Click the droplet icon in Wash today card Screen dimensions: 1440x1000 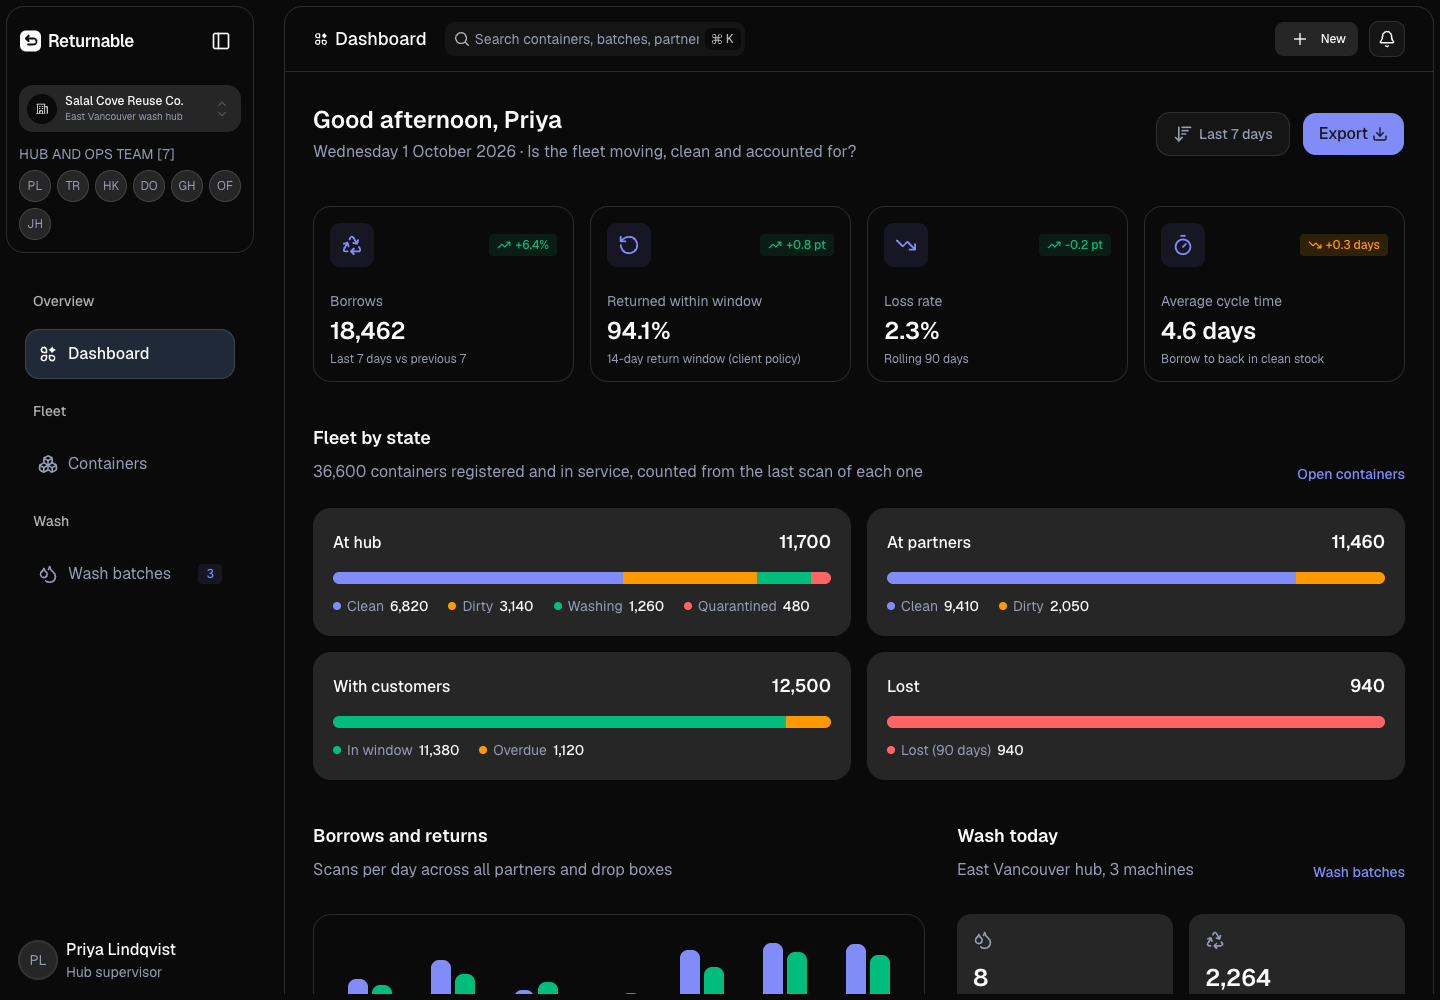tap(983, 940)
